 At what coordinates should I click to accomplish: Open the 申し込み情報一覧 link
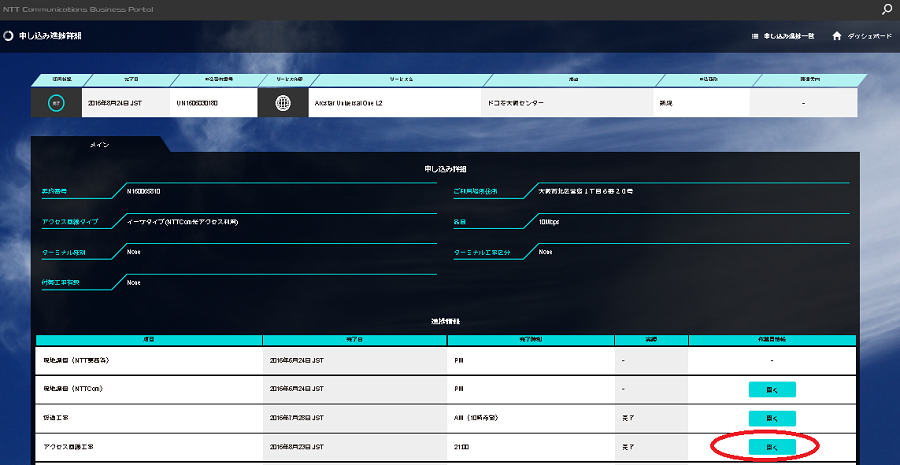(x=788, y=36)
